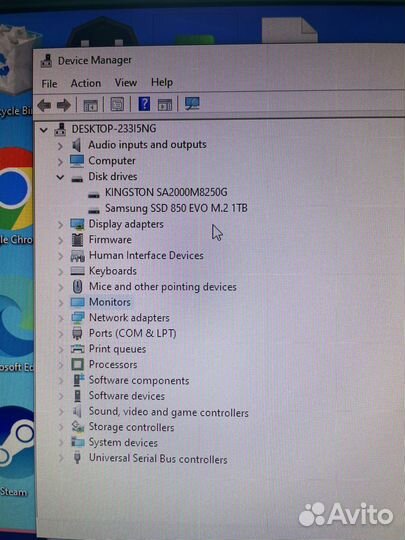Viewport: 405px width, 540px height.
Task: Expand the Keyboards category arrow
Action: click(61, 272)
